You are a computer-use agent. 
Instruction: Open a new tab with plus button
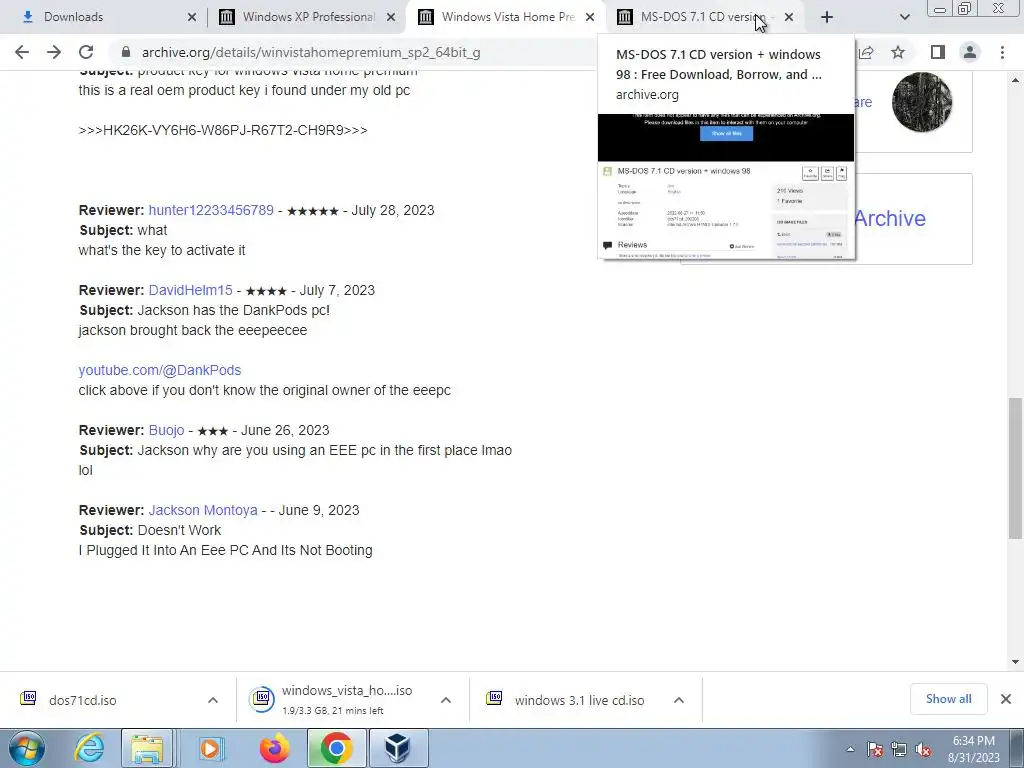click(827, 17)
